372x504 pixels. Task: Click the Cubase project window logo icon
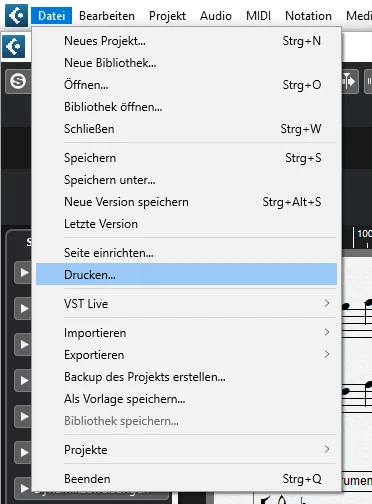[13, 46]
